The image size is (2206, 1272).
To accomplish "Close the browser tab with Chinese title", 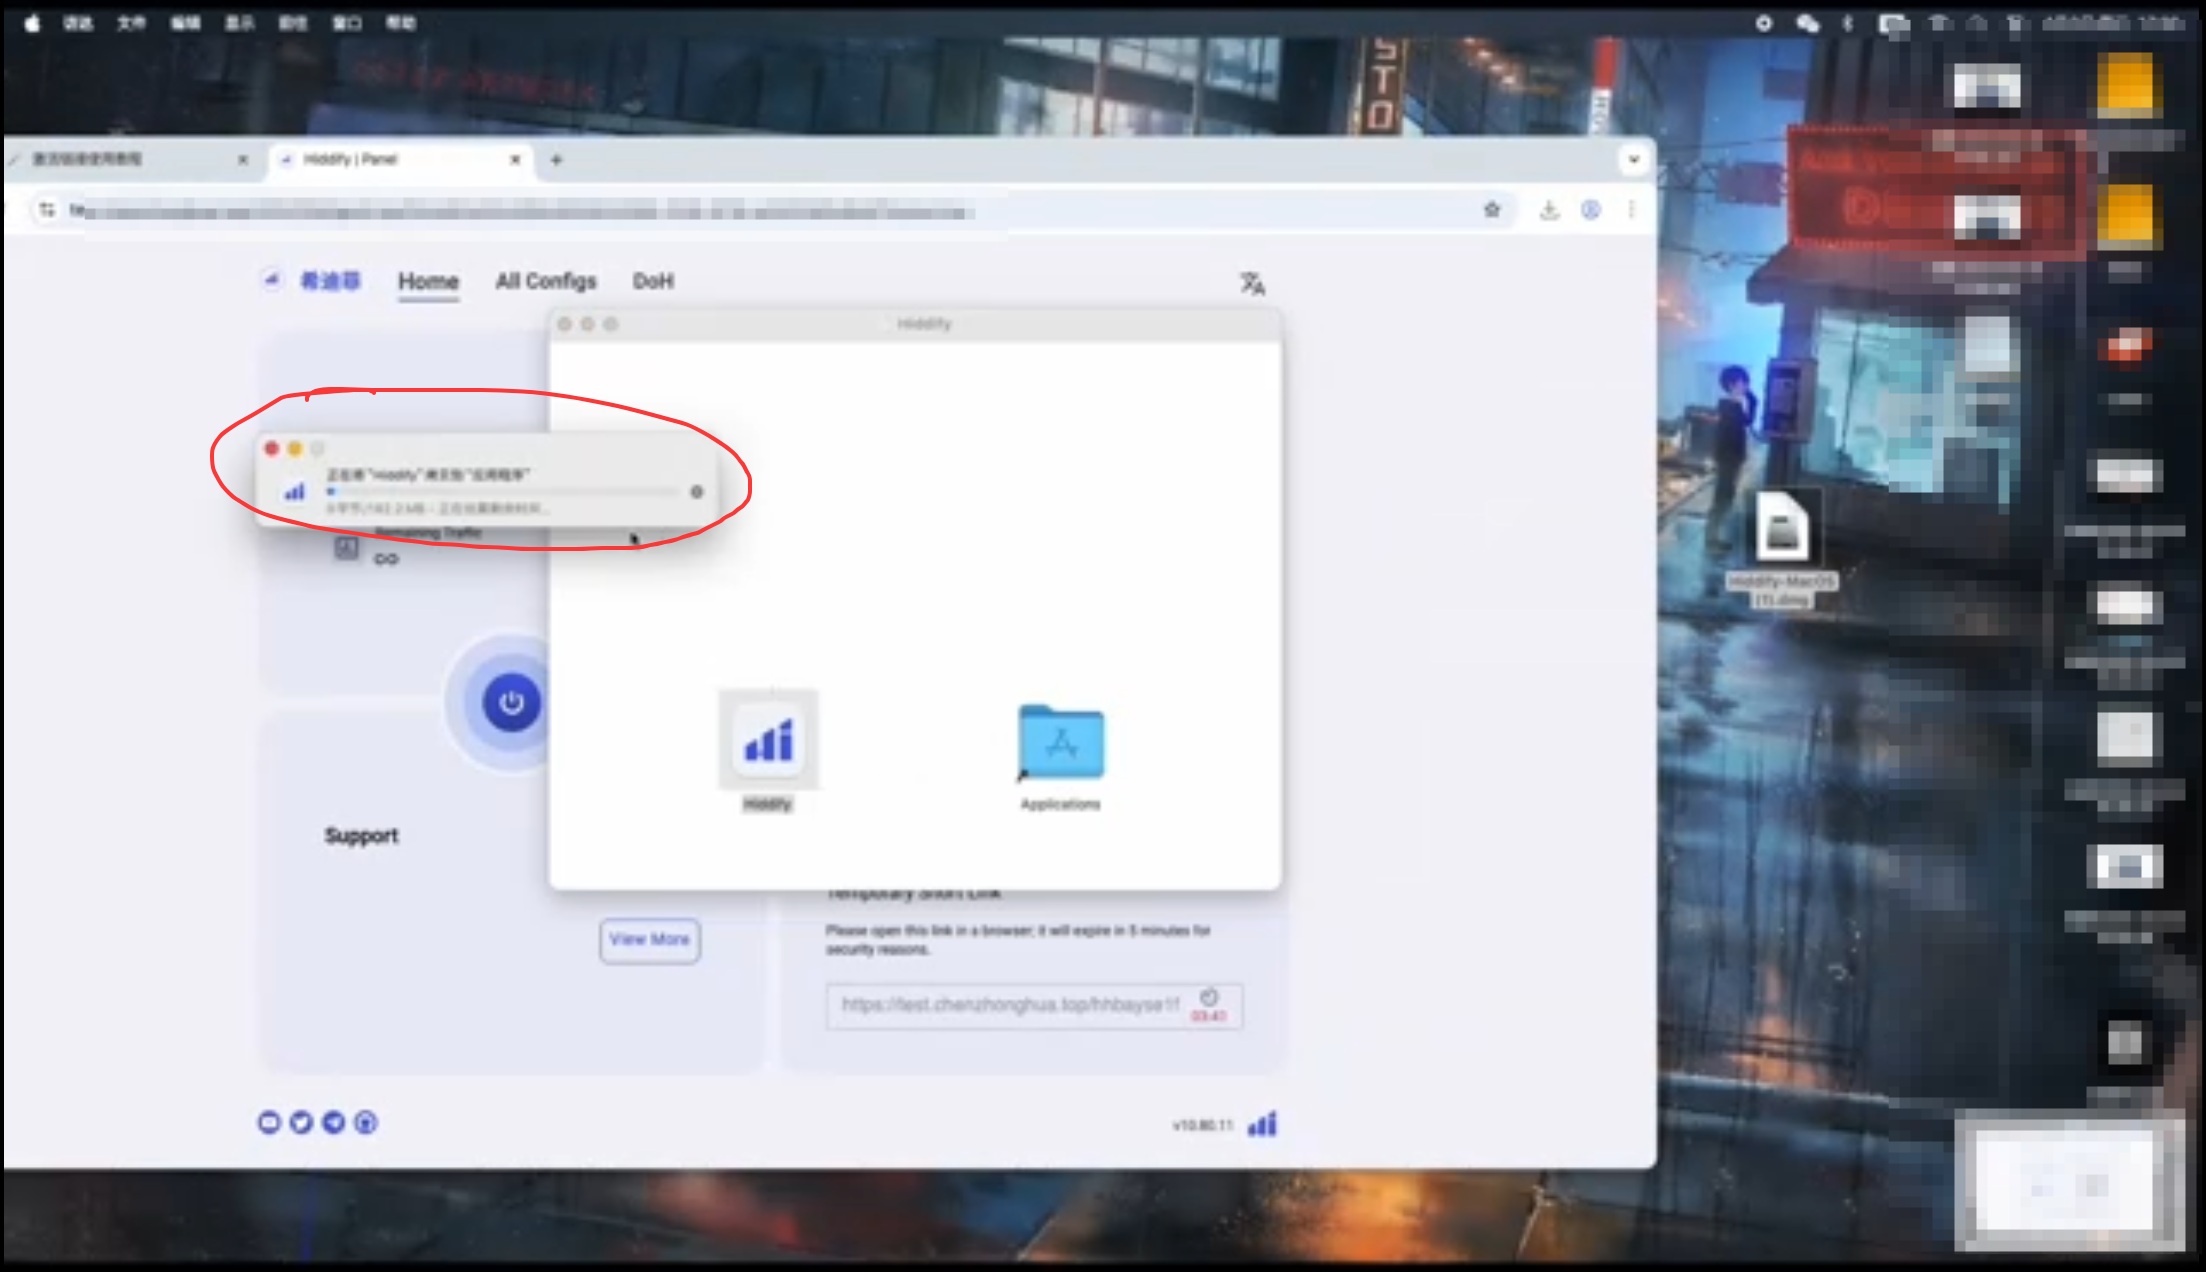I will [x=243, y=159].
